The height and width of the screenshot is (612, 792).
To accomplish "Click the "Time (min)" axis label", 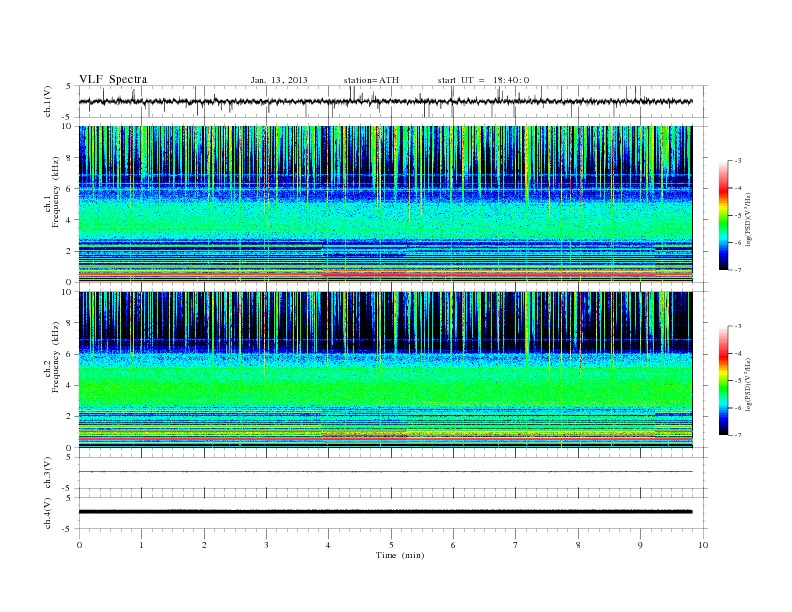I will click(x=400, y=555).
